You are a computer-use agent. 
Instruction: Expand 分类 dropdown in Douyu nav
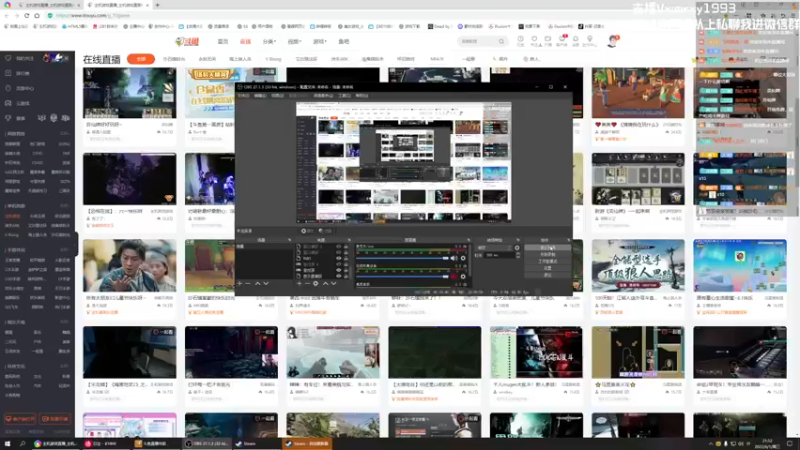pos(269,41)
